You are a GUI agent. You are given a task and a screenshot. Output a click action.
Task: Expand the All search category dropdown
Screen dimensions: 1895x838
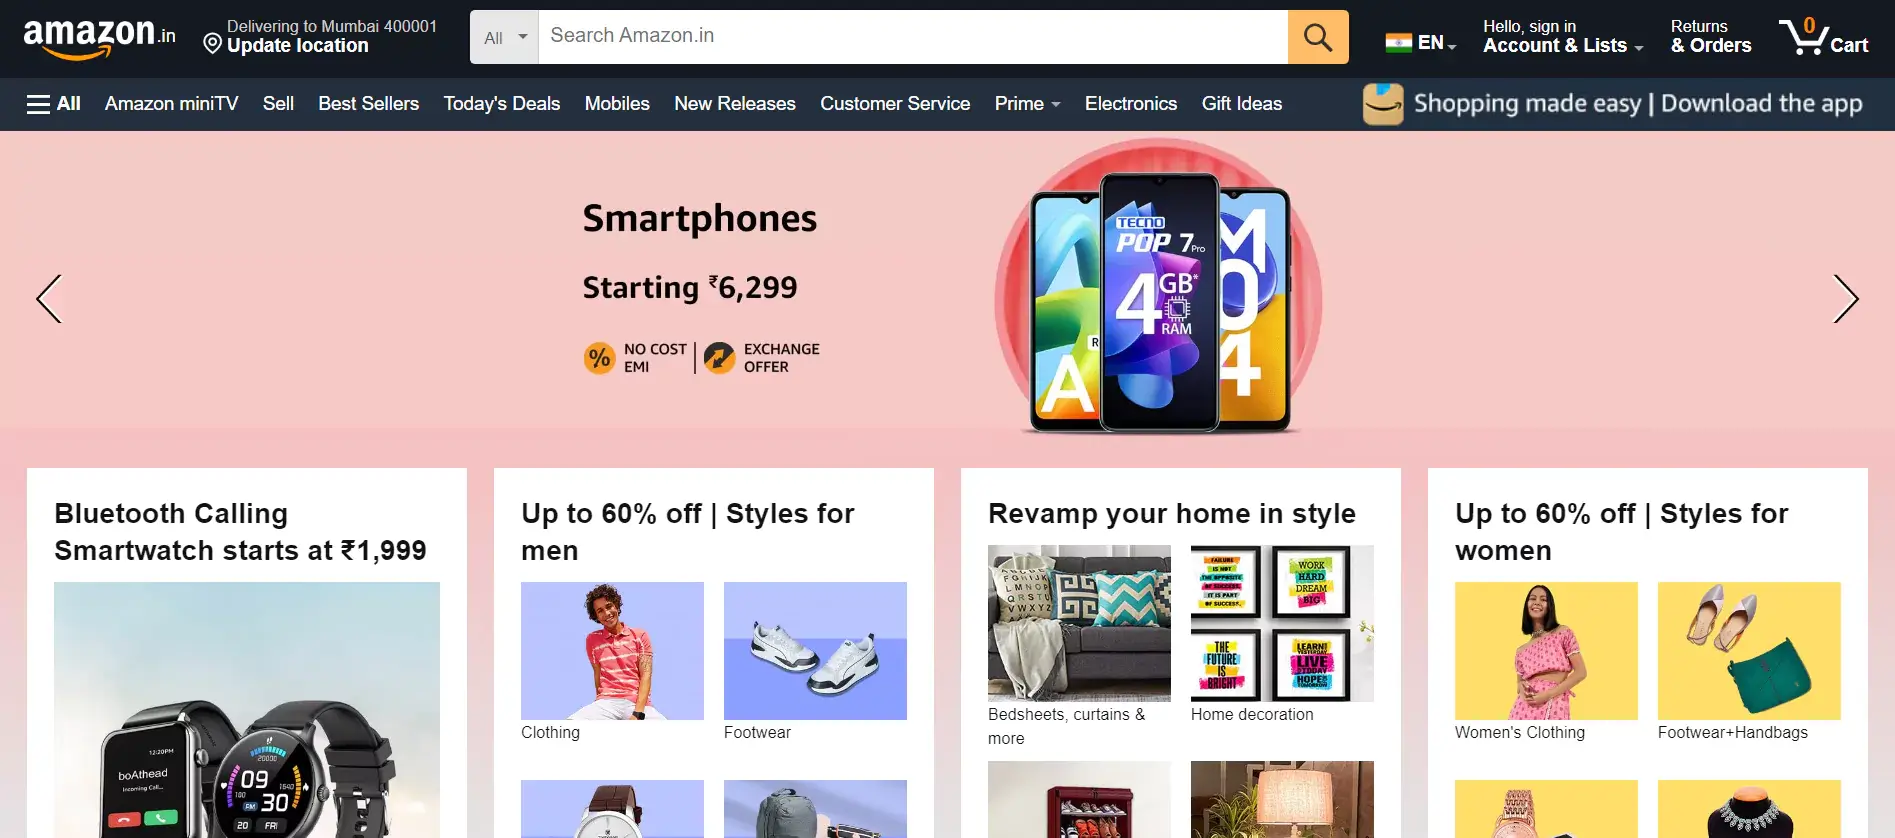504,37
